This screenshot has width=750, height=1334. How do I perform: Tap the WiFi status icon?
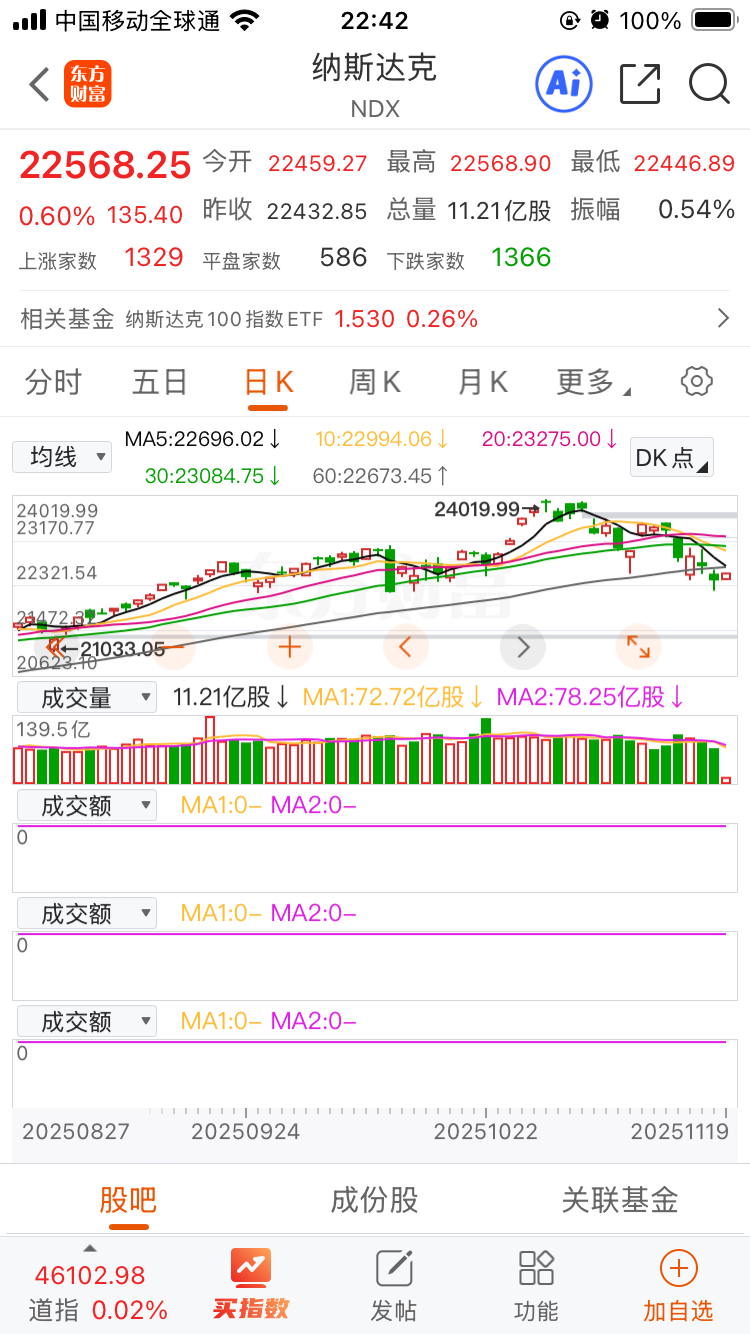coord(244,20)
